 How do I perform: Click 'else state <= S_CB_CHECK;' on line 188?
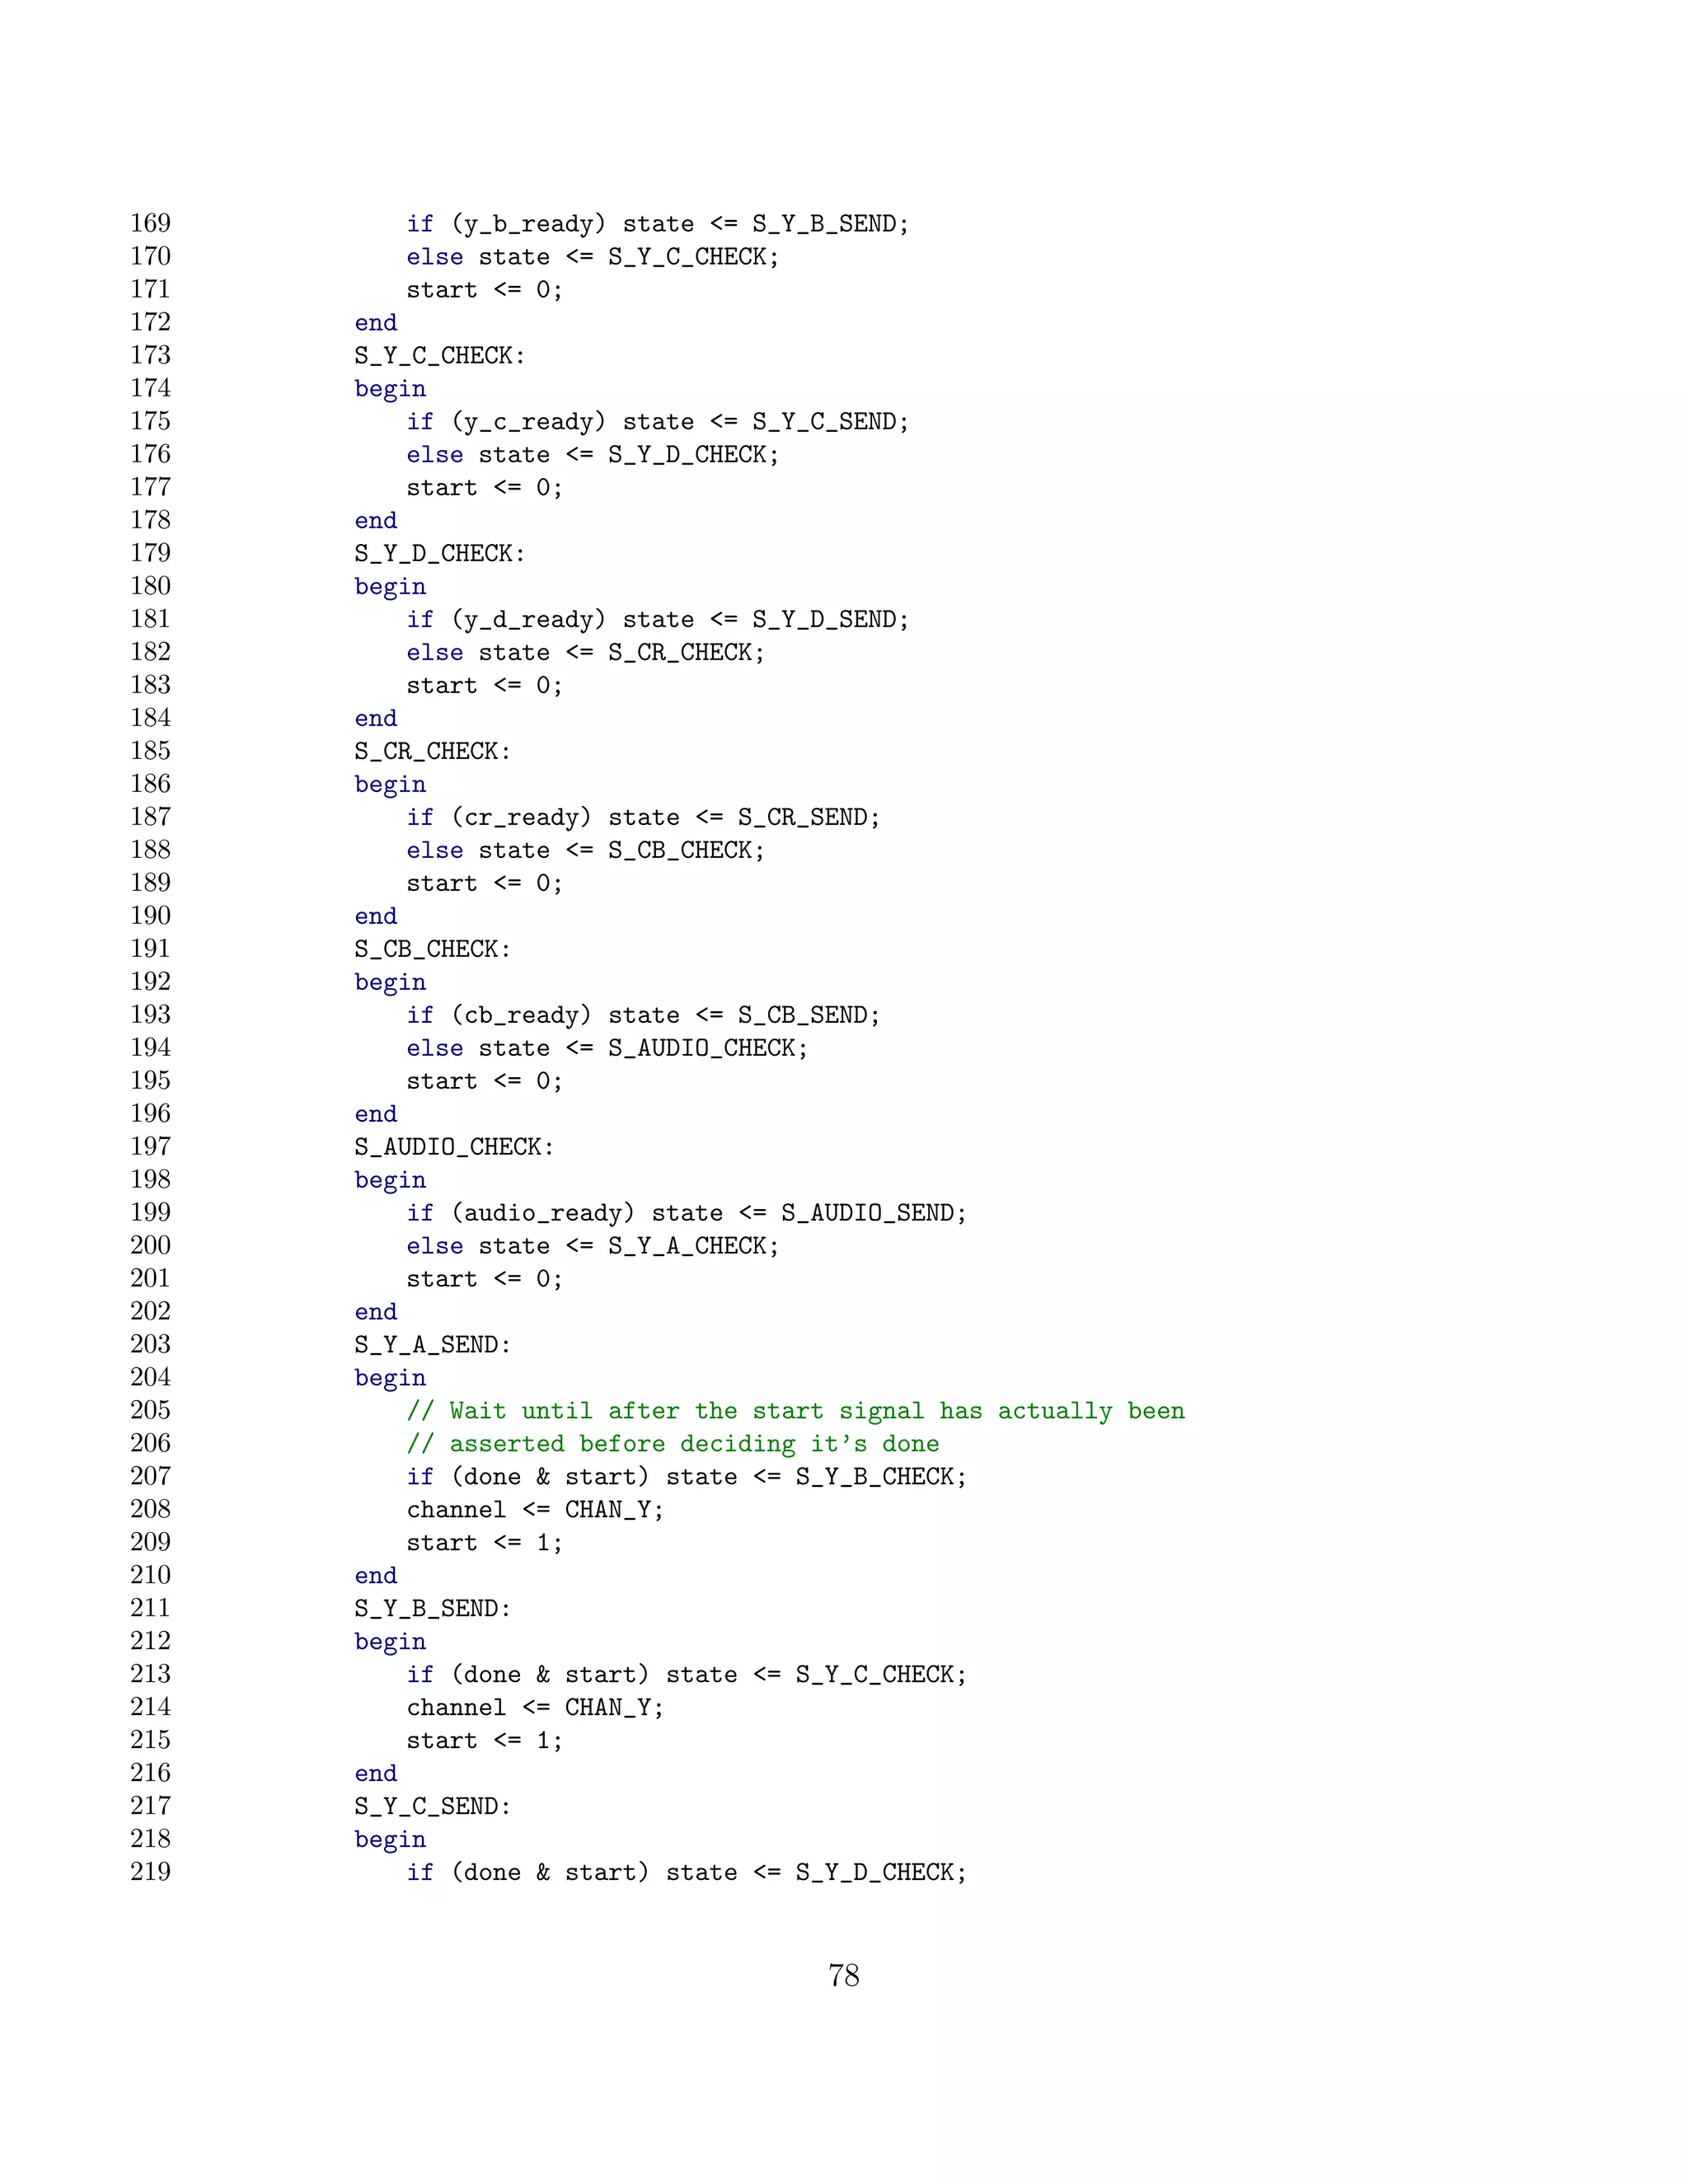[x=585, y=851]
